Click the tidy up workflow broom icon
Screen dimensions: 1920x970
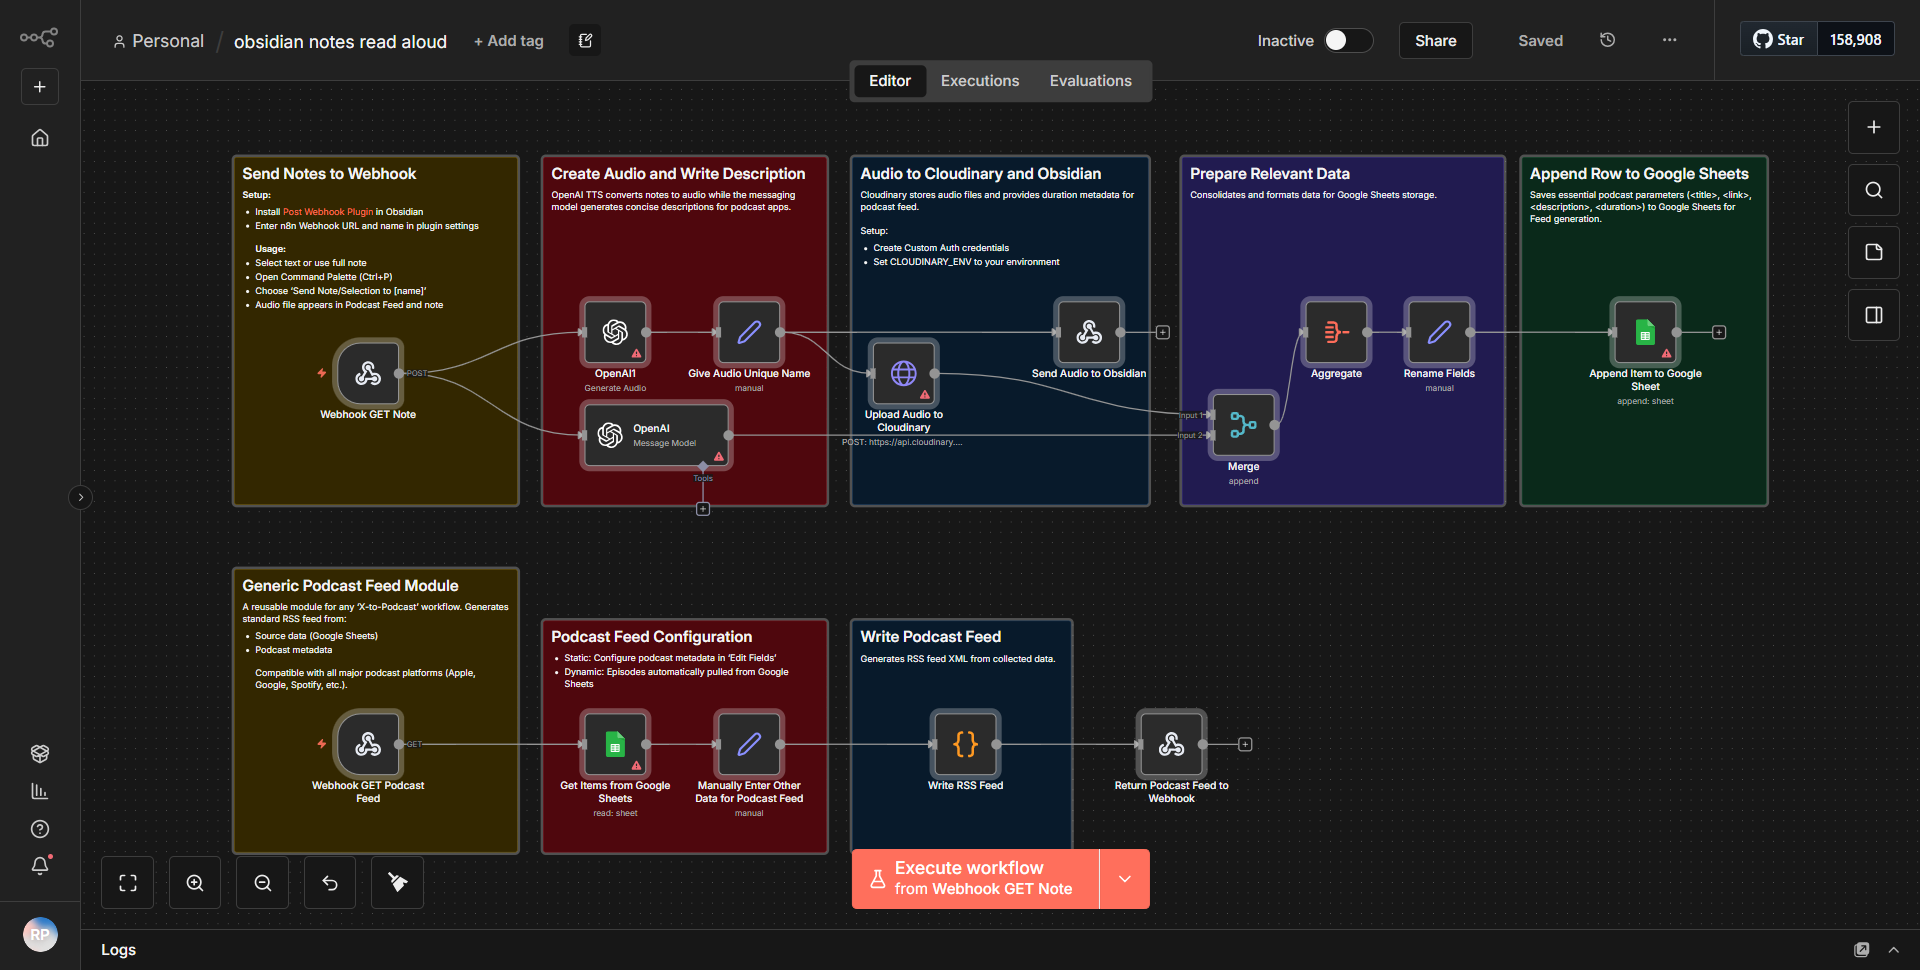[x=397, y=883]
